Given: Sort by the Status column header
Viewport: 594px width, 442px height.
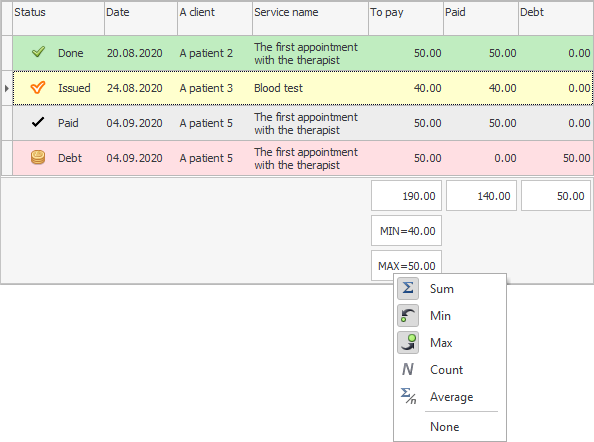Looking at the screenshot, I should tap(58, 19).
